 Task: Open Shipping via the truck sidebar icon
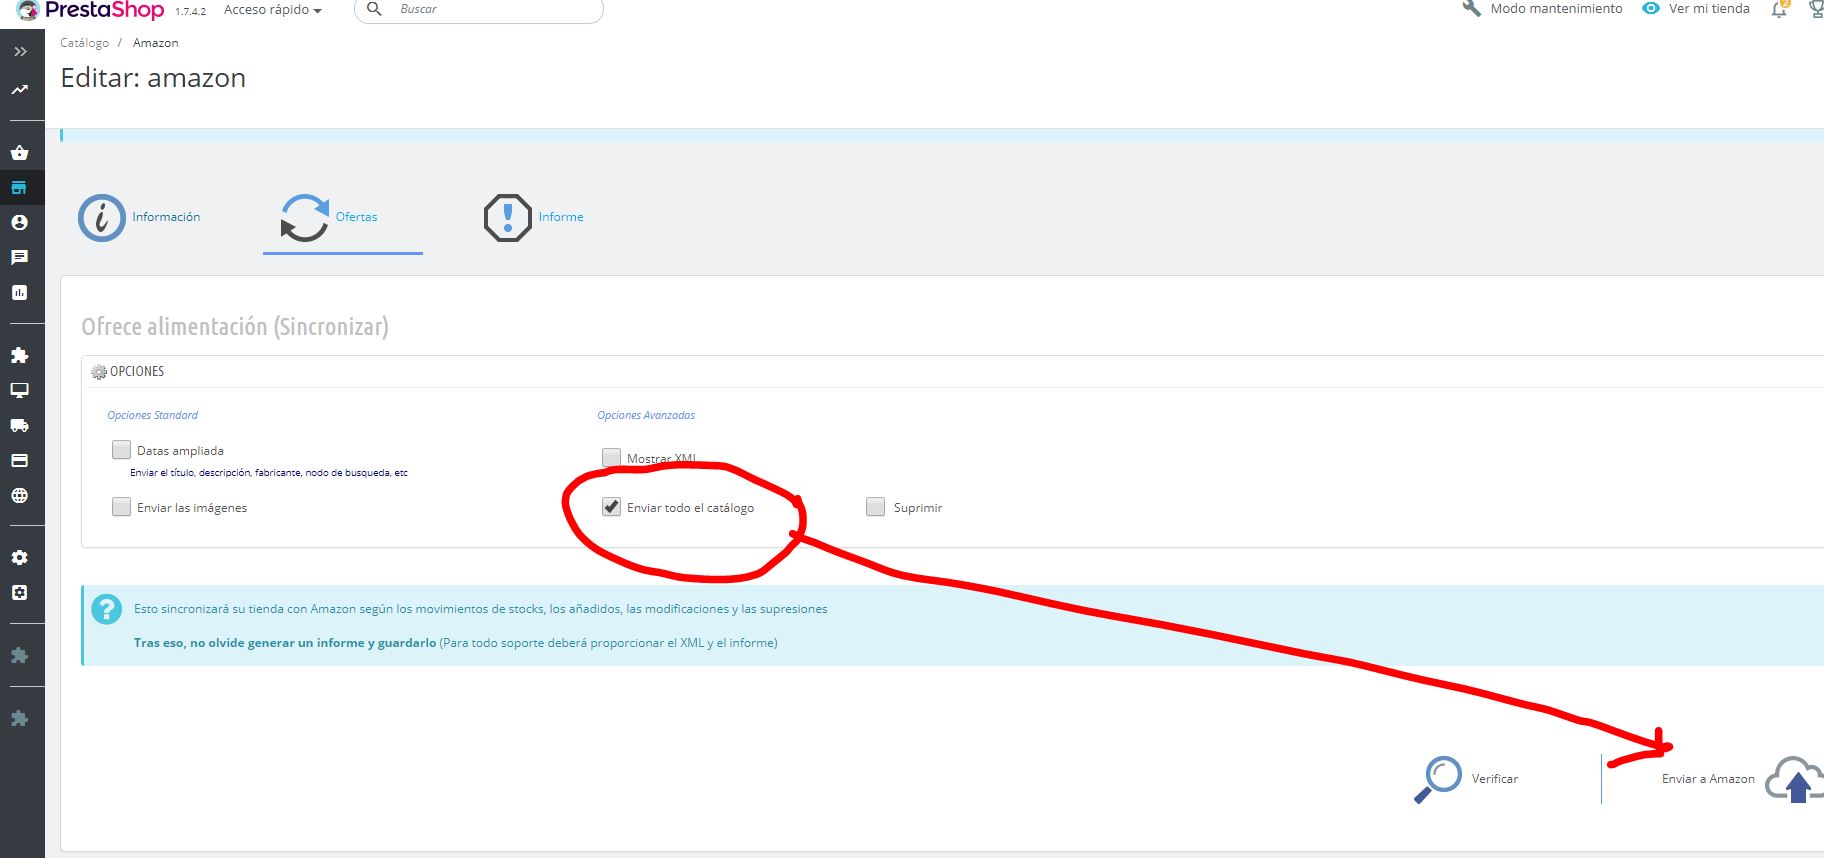click(x=19, y=425)
